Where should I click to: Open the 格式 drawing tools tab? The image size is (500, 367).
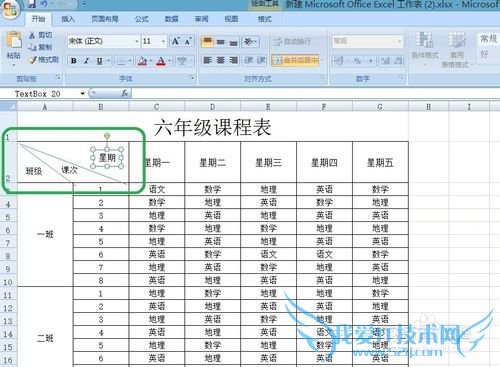point(264,19)
